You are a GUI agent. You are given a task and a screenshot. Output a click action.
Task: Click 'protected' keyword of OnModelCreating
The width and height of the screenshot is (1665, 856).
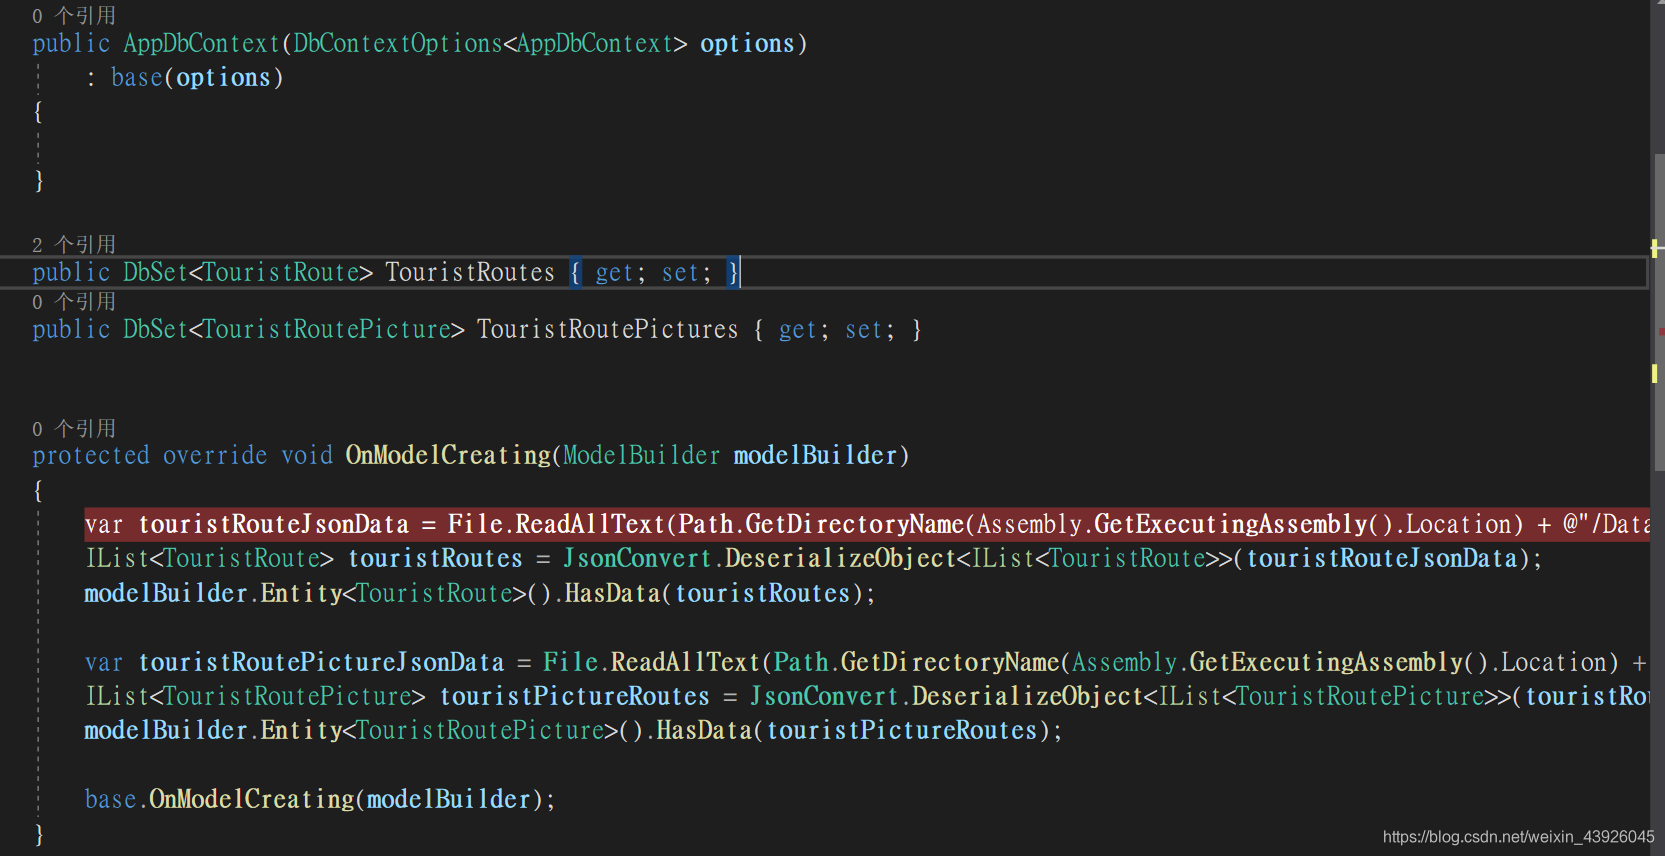point(91,456)
